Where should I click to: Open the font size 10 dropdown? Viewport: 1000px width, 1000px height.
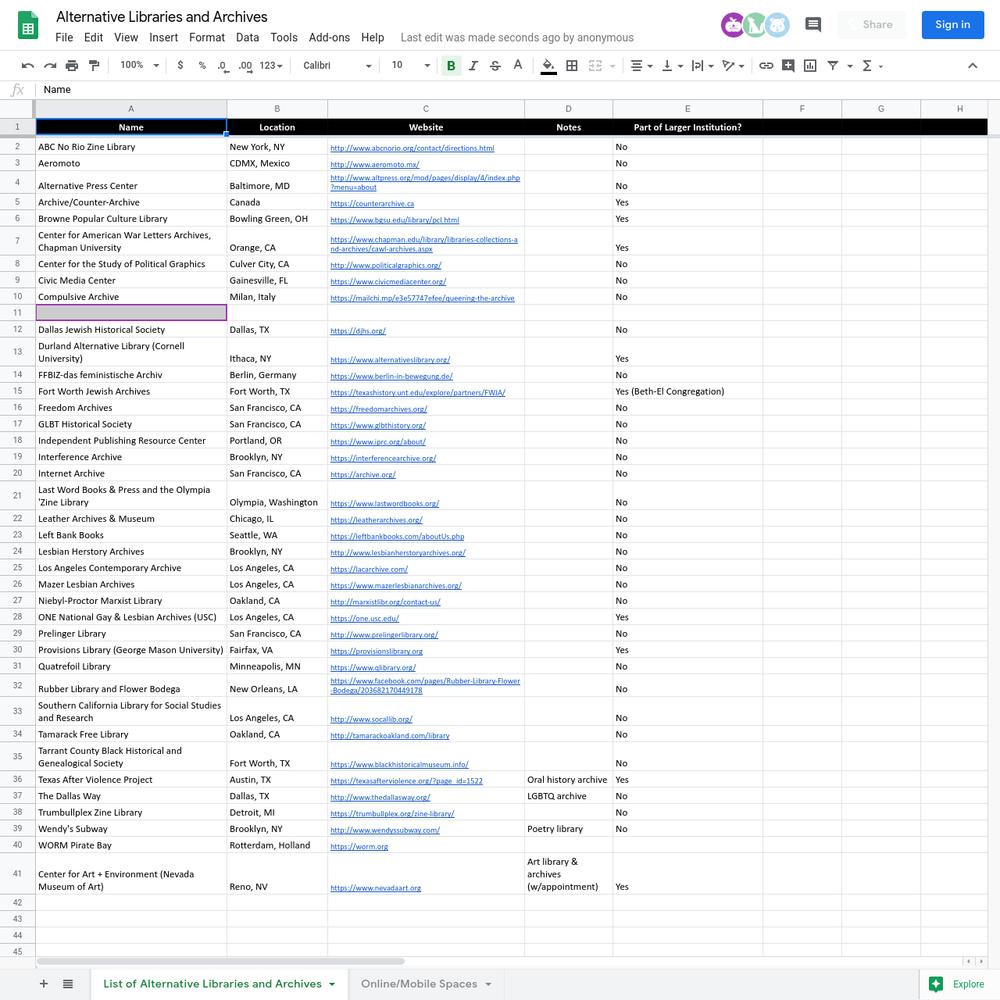410,65
